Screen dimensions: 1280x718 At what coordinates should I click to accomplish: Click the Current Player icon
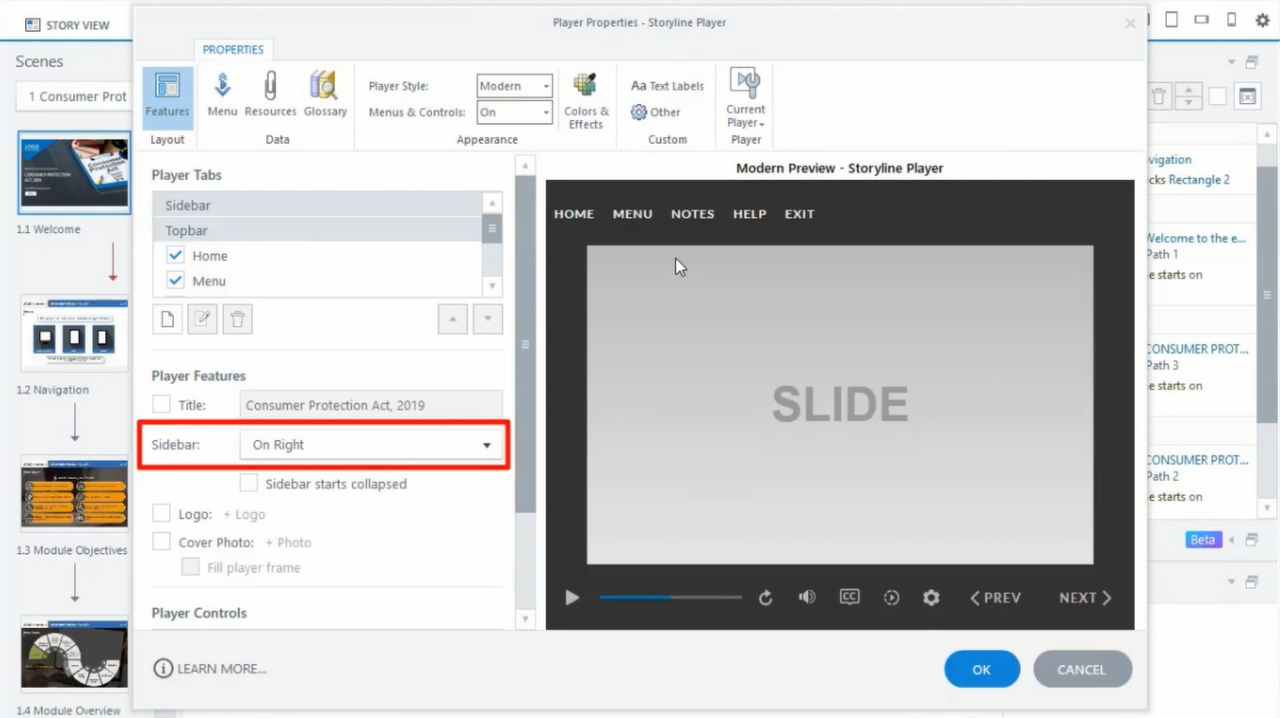pyautogui.click(x=746, y=98)
